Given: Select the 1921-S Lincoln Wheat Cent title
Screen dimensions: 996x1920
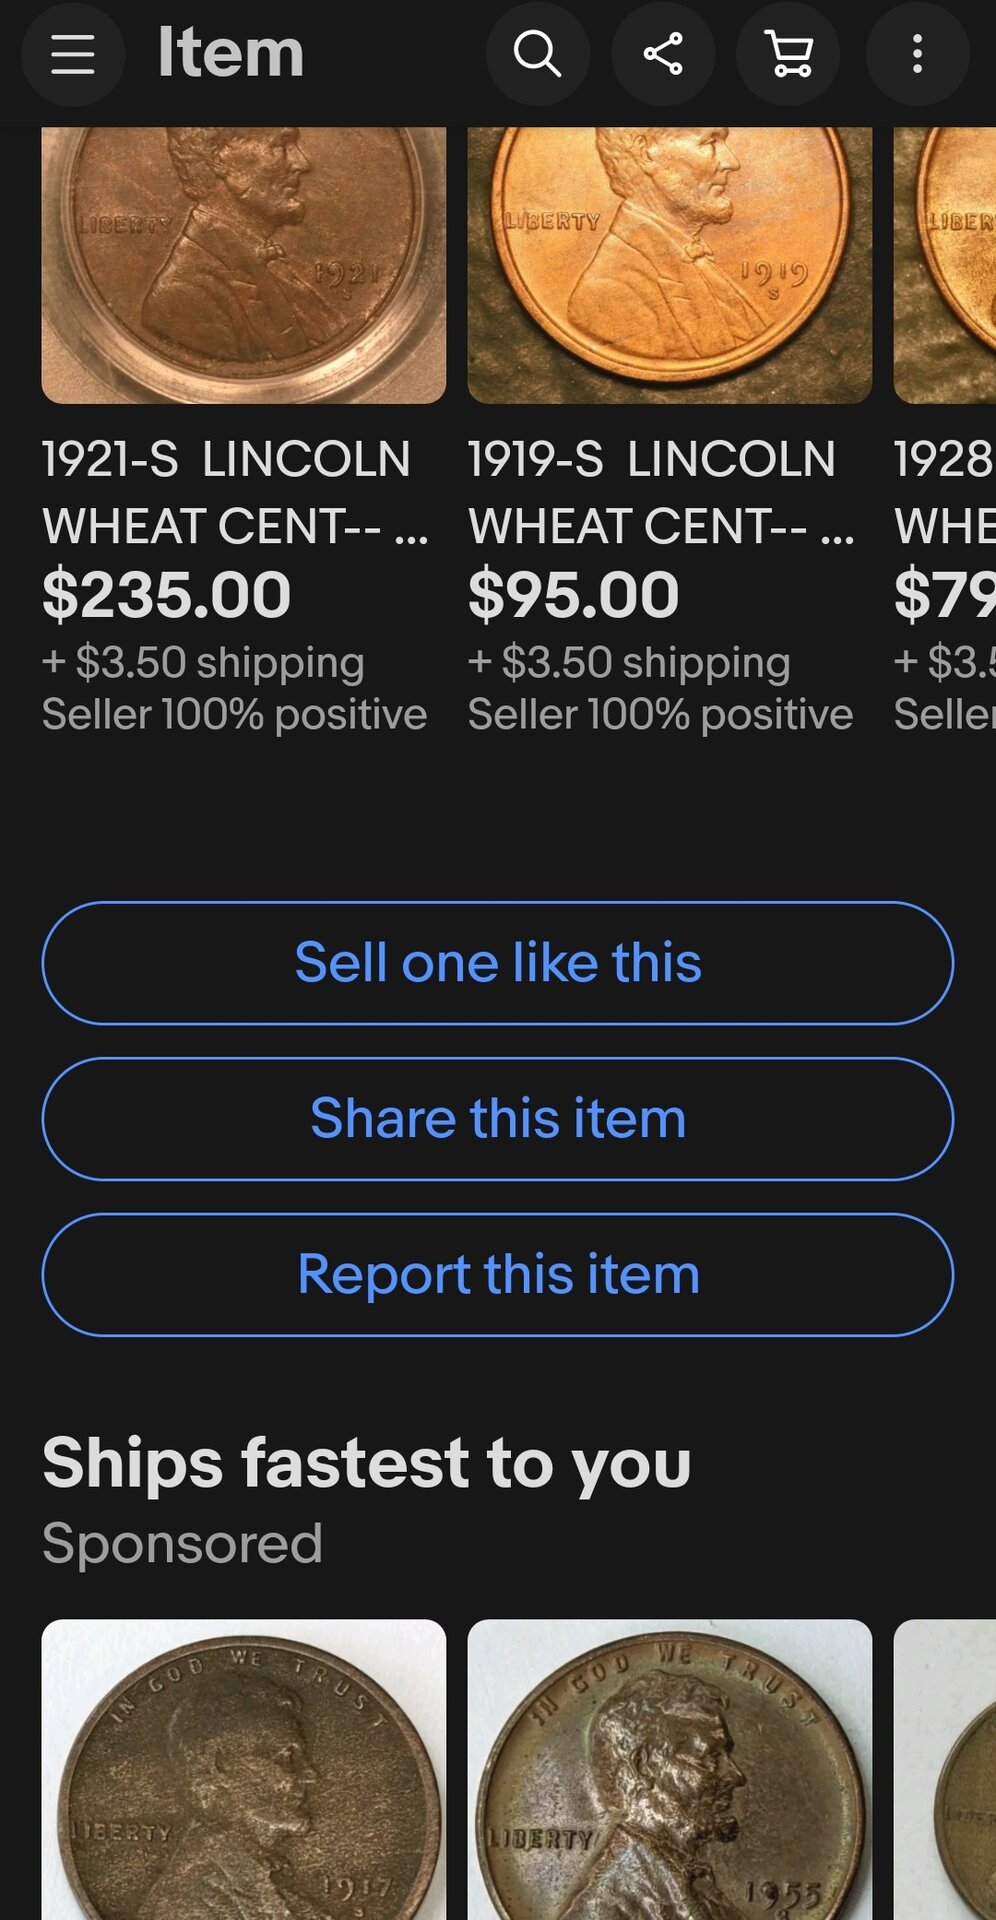Looking at the screenshot, I should click(236, 492).
